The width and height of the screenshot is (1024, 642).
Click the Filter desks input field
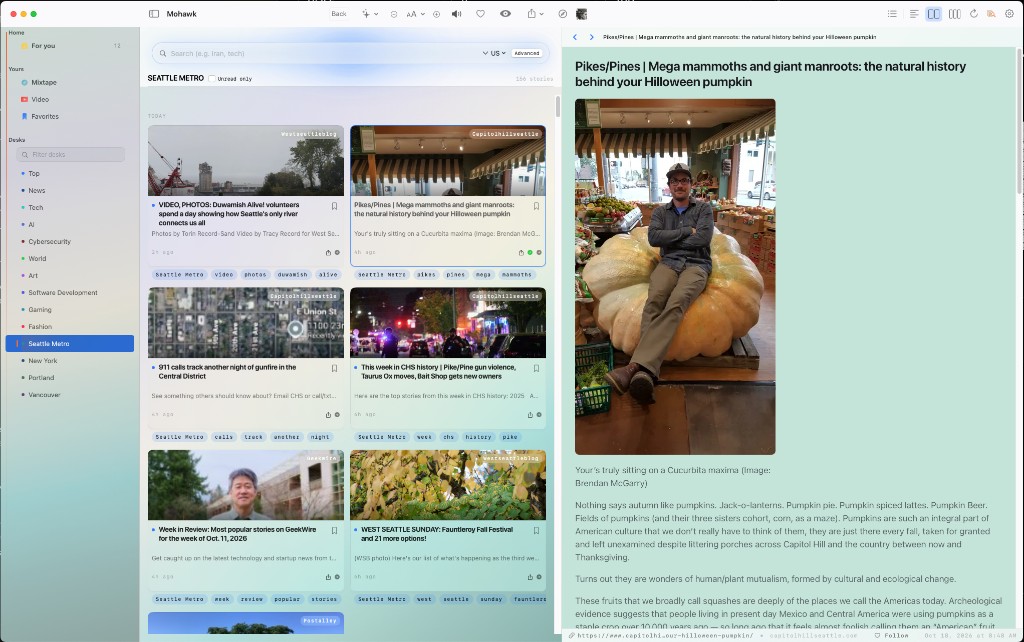coord(71,155)
